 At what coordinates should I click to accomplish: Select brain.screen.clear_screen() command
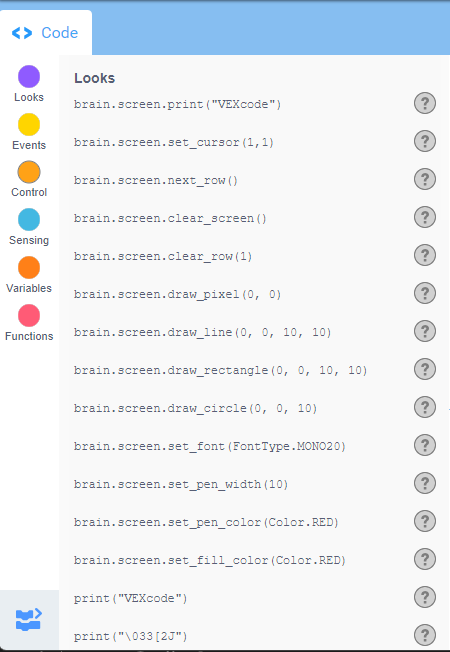(170, 219)
